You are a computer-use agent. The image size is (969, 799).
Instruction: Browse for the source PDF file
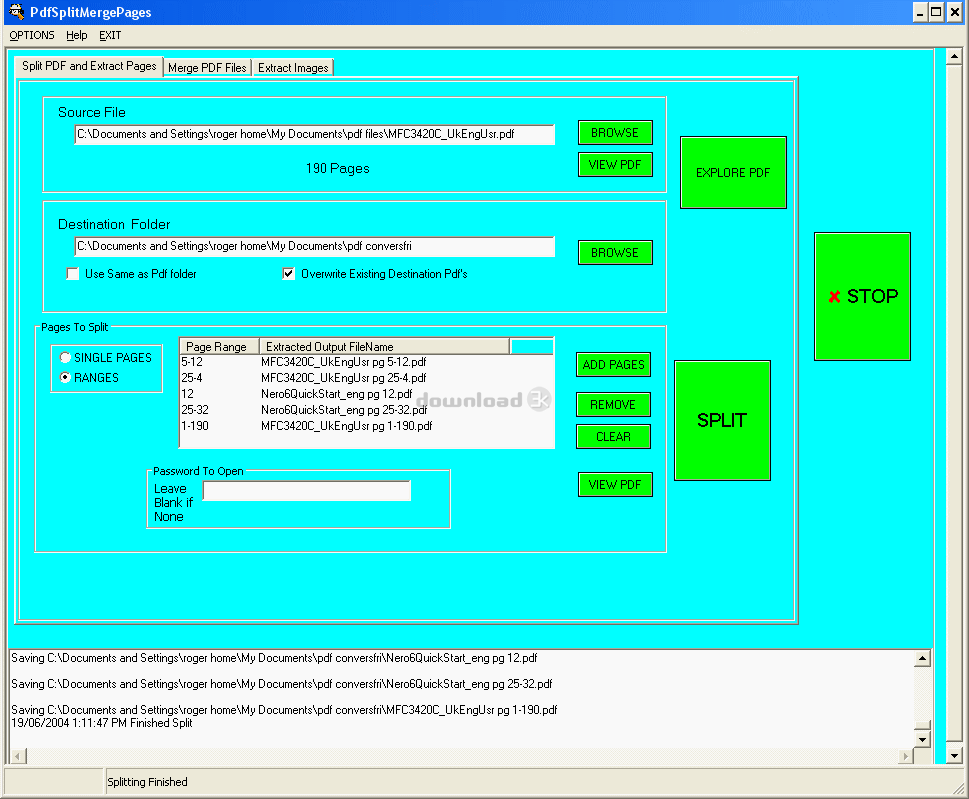click(615, 133)
